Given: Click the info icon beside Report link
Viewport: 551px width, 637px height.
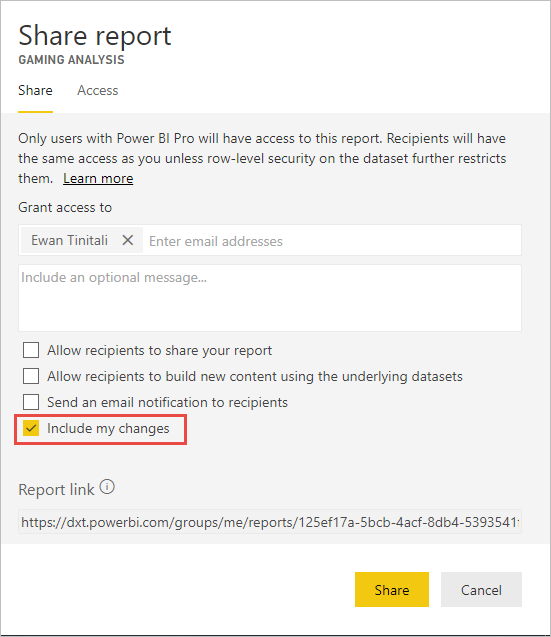Looking at the screenshot, I should point(107,487).
